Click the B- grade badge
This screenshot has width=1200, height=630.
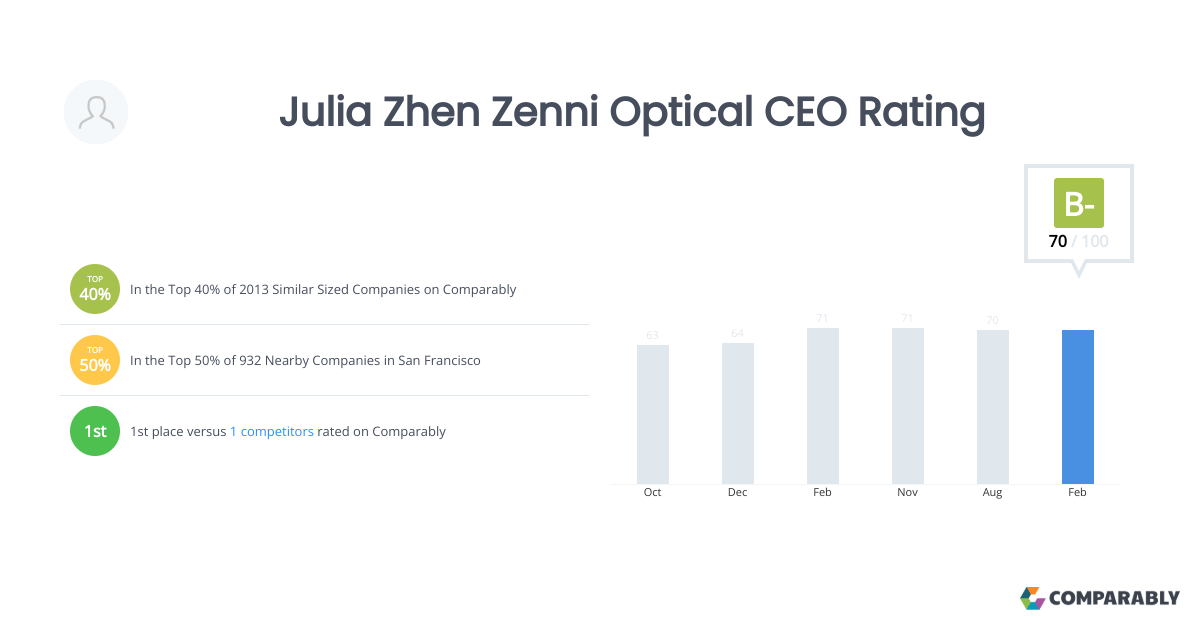pyautogui.click(x=1079, y=203)
